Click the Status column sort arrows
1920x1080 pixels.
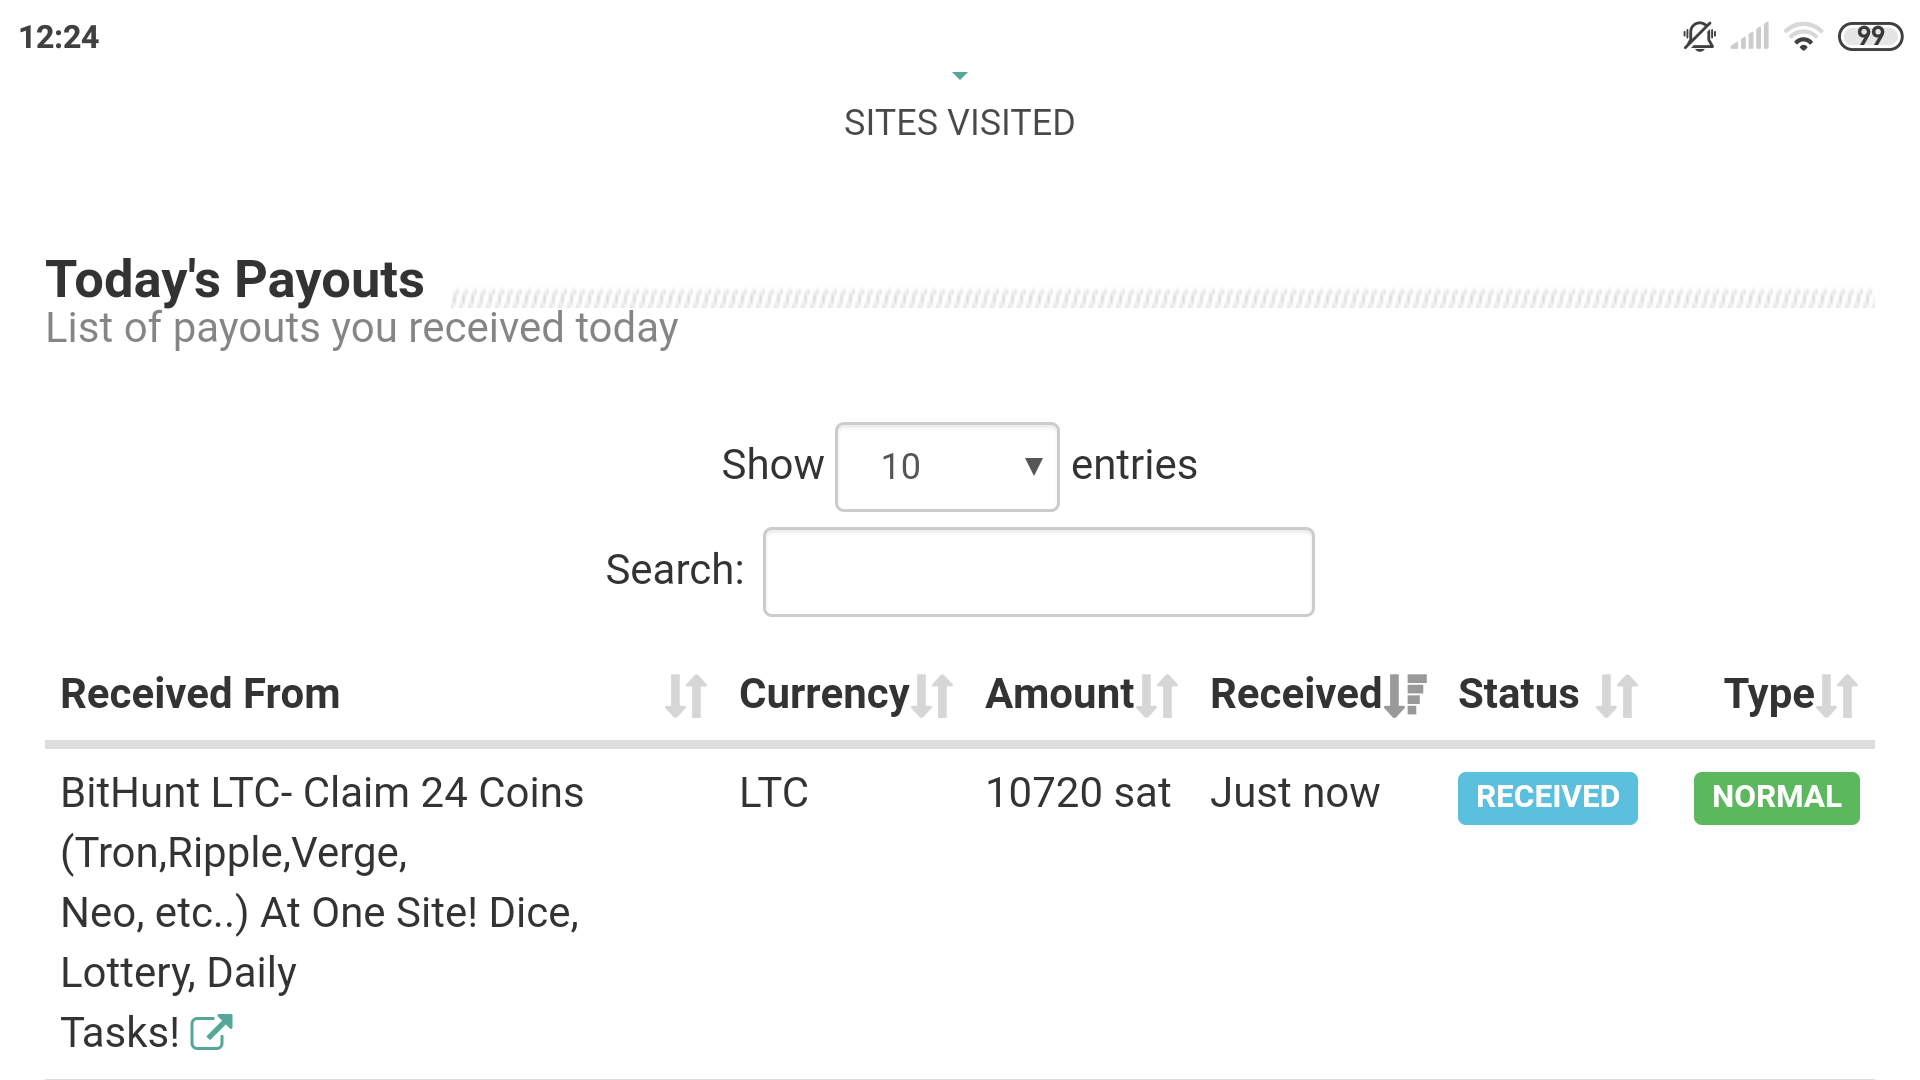(x=1617, y=695)
